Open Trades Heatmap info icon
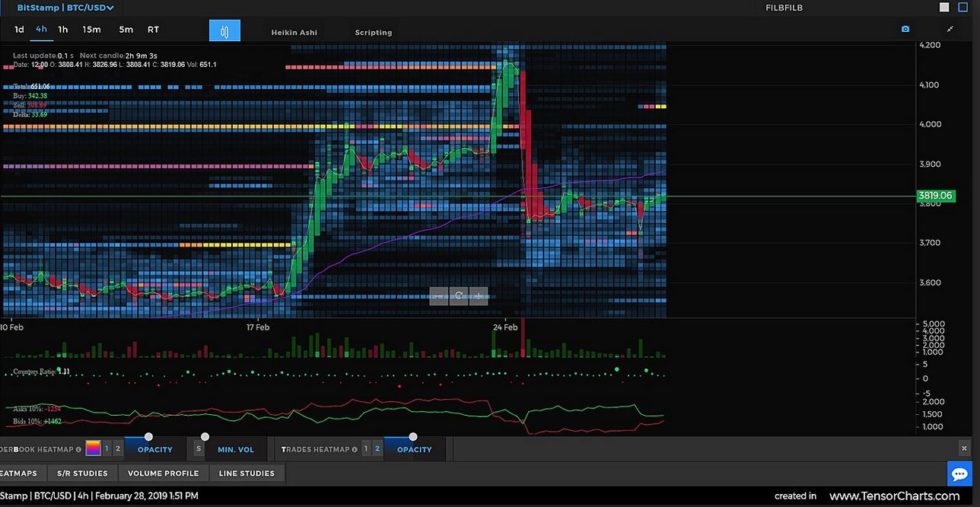 coord(354,449)
